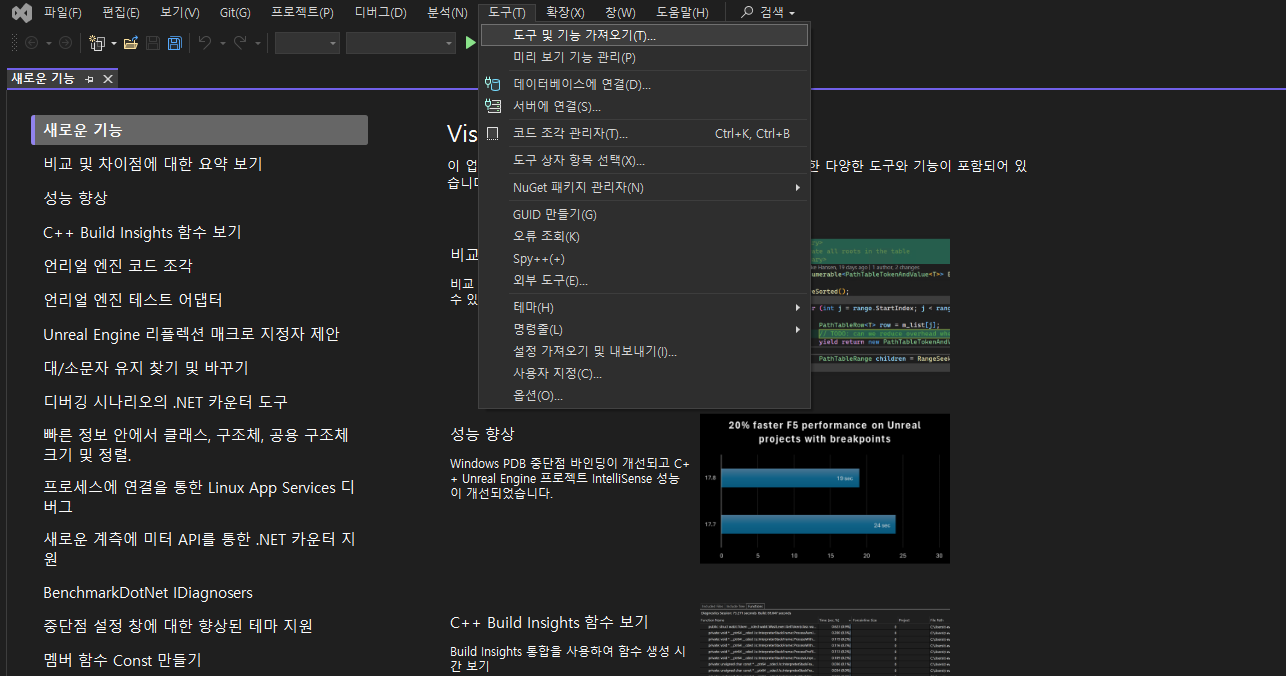Click the green Start debugging play icon

pyautogui.click(x=471, y=43)
